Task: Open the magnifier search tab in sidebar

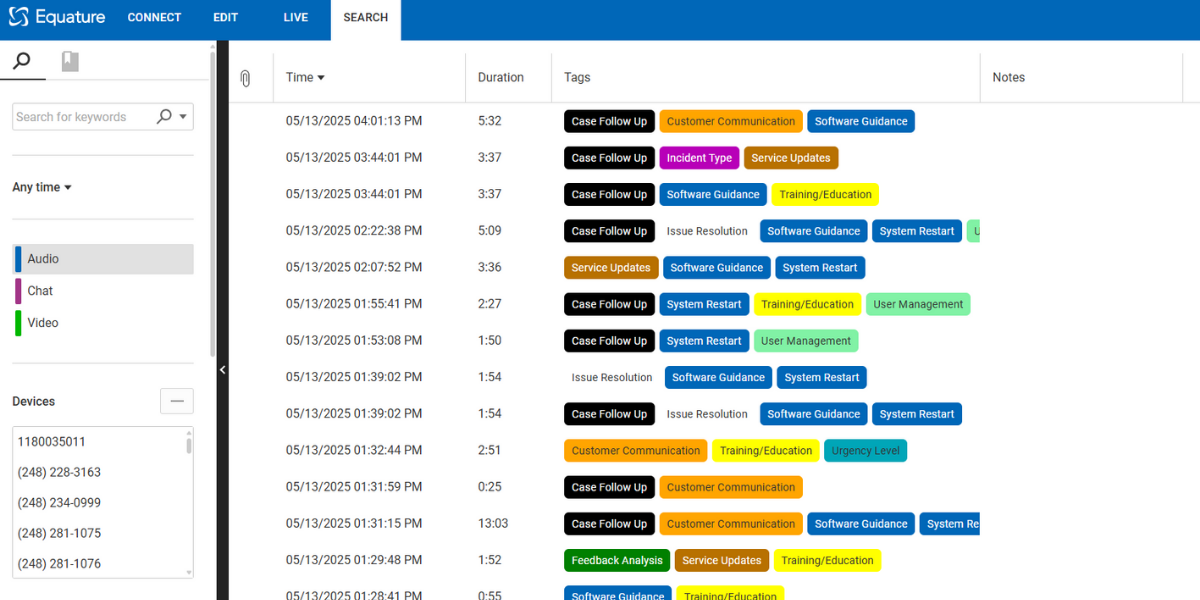Action: pos(21,62)
